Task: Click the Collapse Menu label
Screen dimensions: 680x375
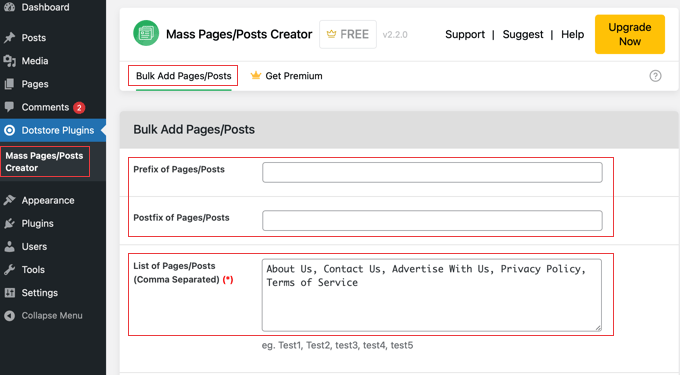Action: click(52, 316)
